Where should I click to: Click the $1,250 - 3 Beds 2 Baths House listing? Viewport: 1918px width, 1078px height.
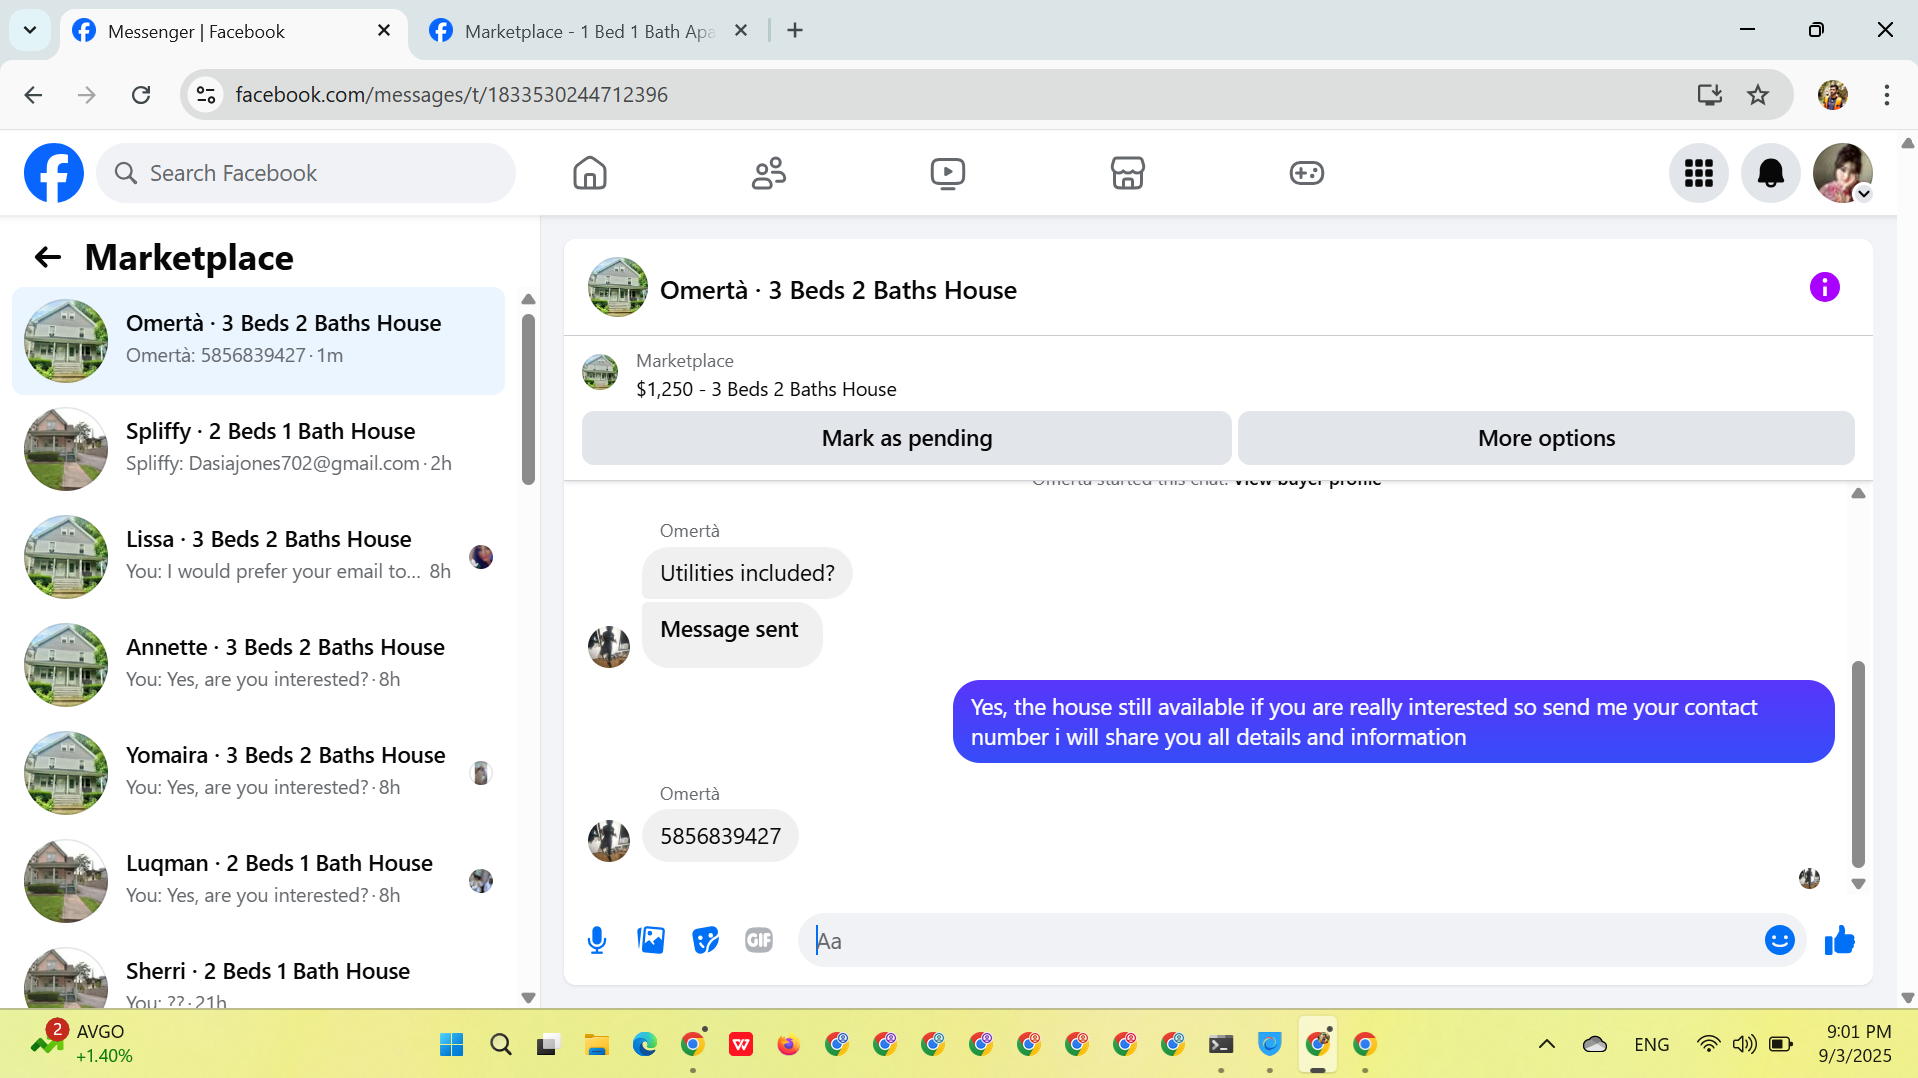point(766,389)
